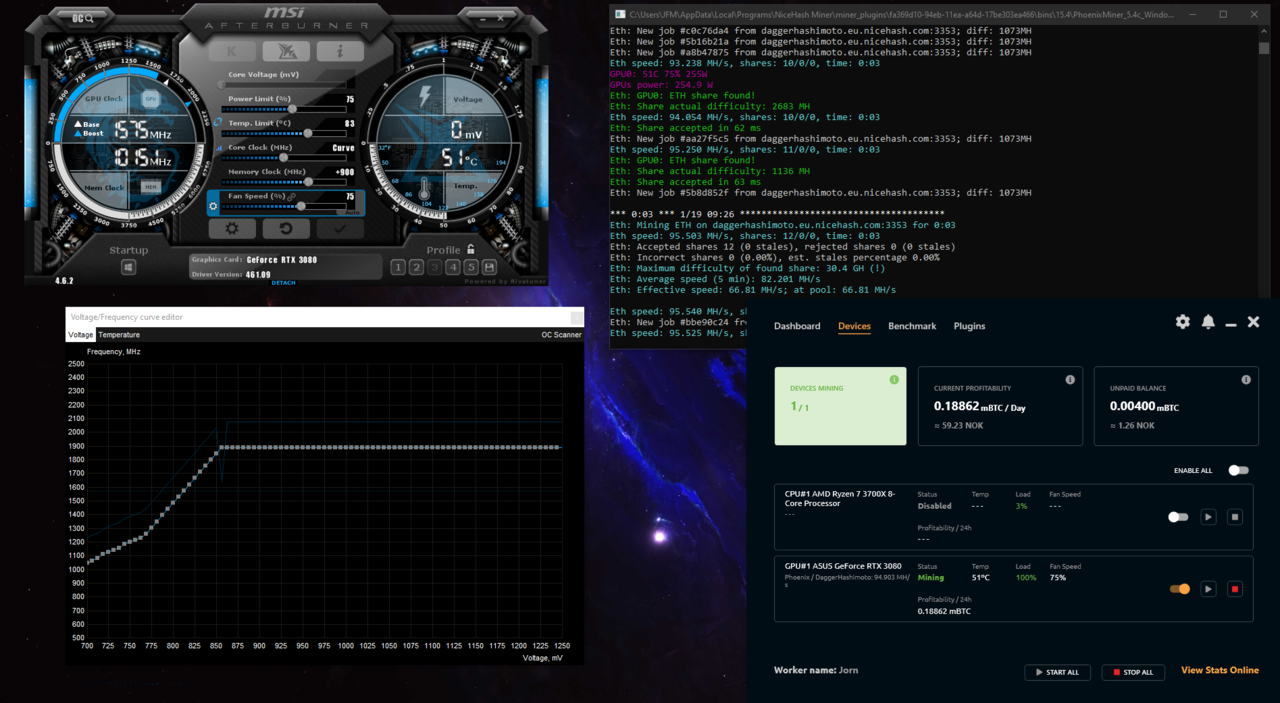Image resolution: width=1280 pixels, height=703 pixels.
Task: Click the STOP ALL button
Action: point(1133,672)
